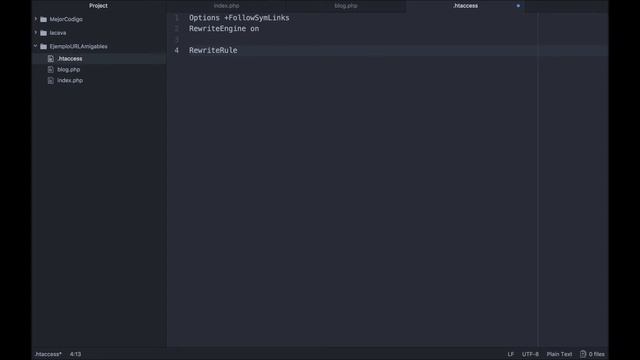Select the MejorCodigo folder name
The height and width of the screenshot is (360, 640).
coord(66,19)
